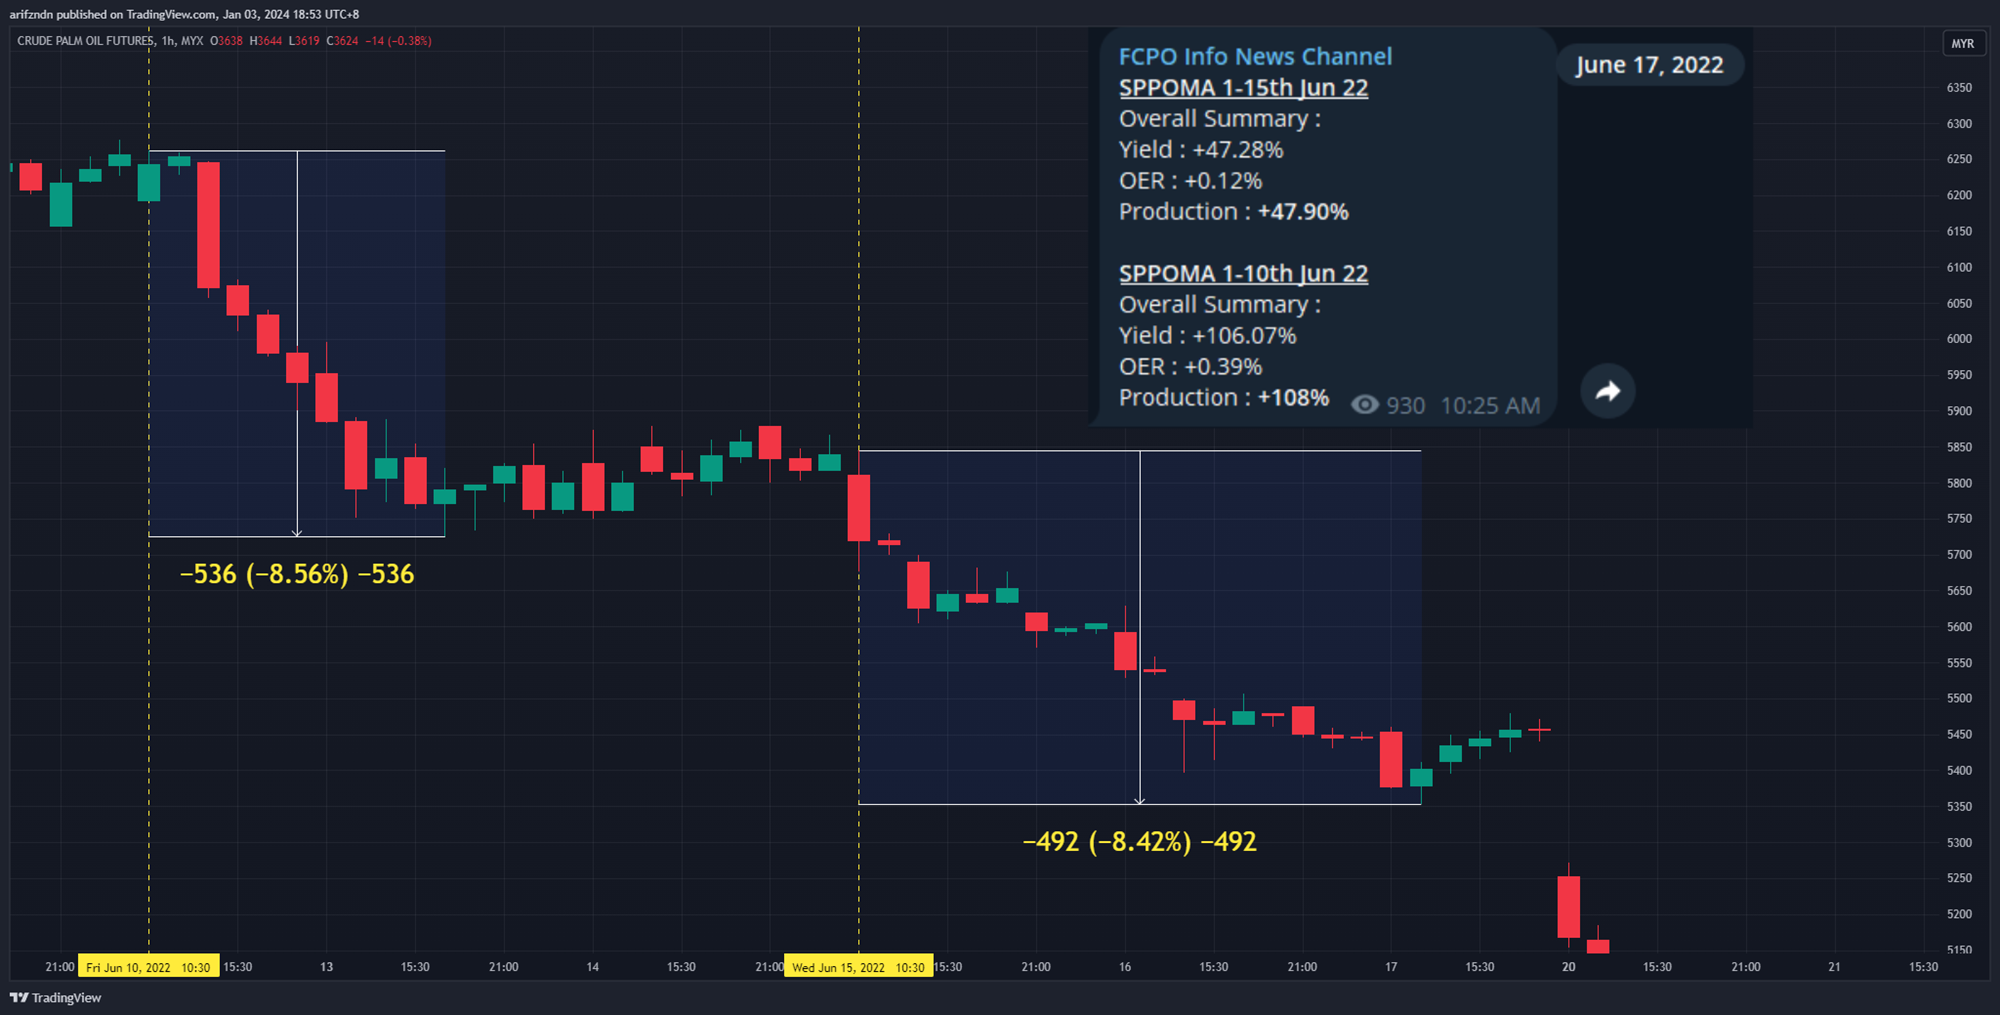Click the -492 (-8.42%) measurement label

click(x=1139, y=842)
